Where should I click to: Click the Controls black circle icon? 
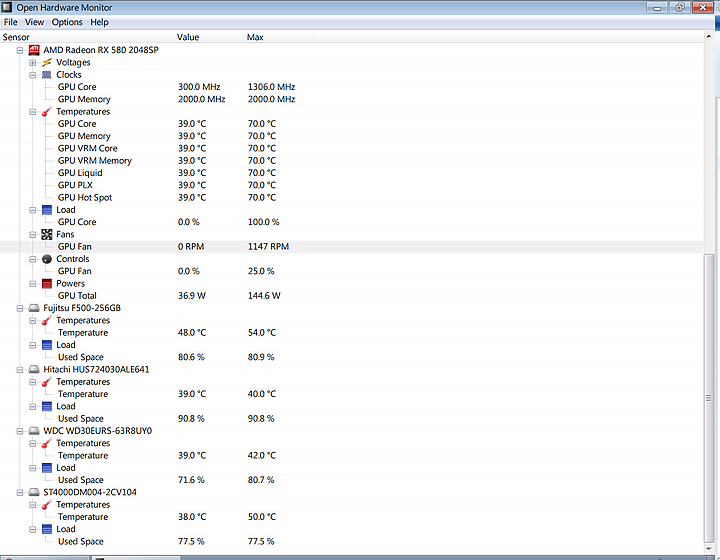tap(46, 259)
